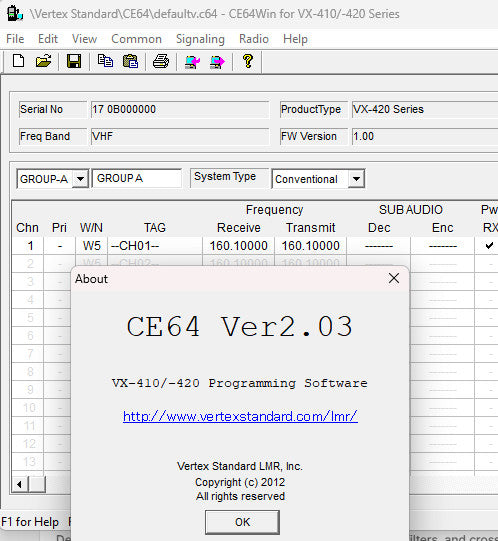The height and width of the screenshot is (541, 498).
Task: Select the priority cell of channel 1
Action: pyautogui.click(x=60, y=246)
